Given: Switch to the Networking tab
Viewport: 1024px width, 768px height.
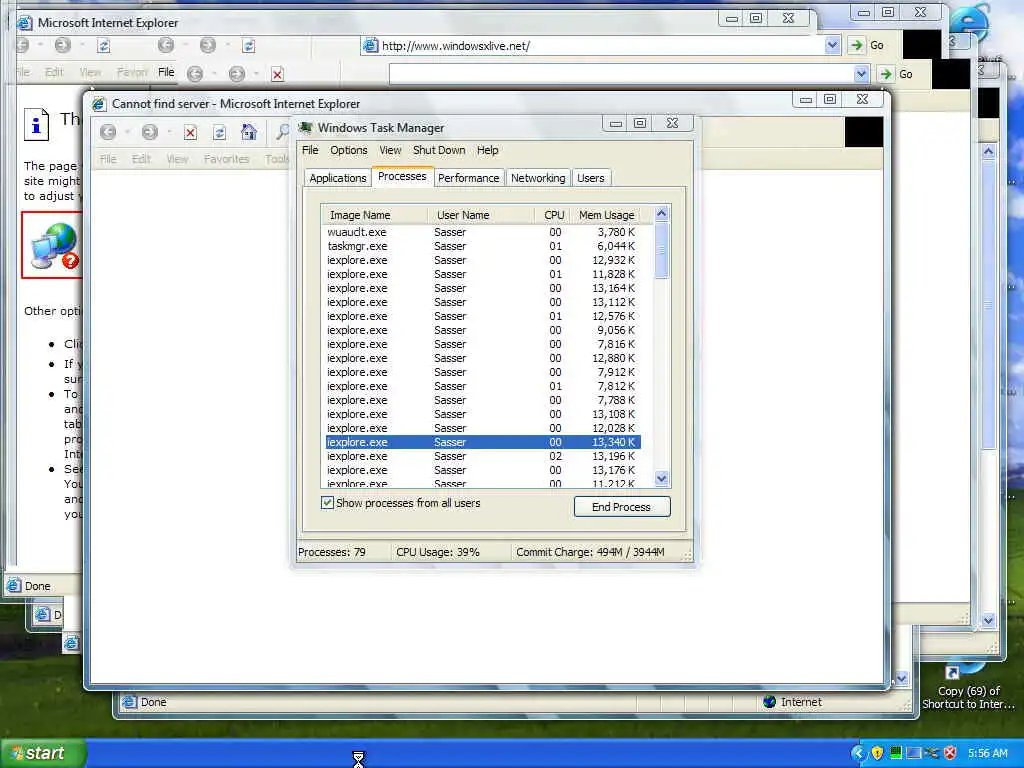Looking at the screenshot, I should pos(538,178).
